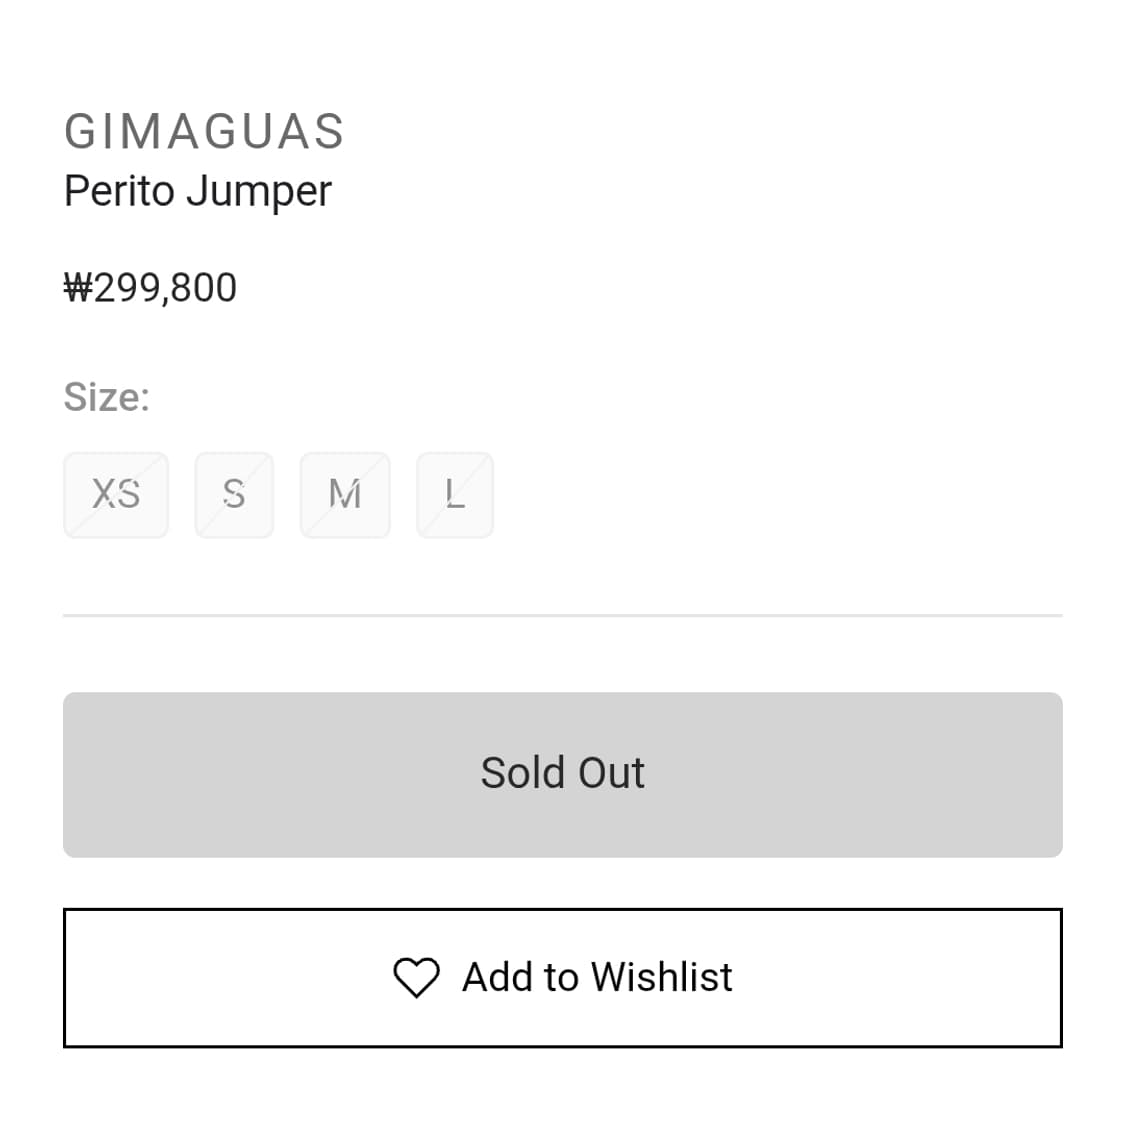This screenshot has height=1125, width=1125.
Task: Select the L size option
Action: click(455, 494)
